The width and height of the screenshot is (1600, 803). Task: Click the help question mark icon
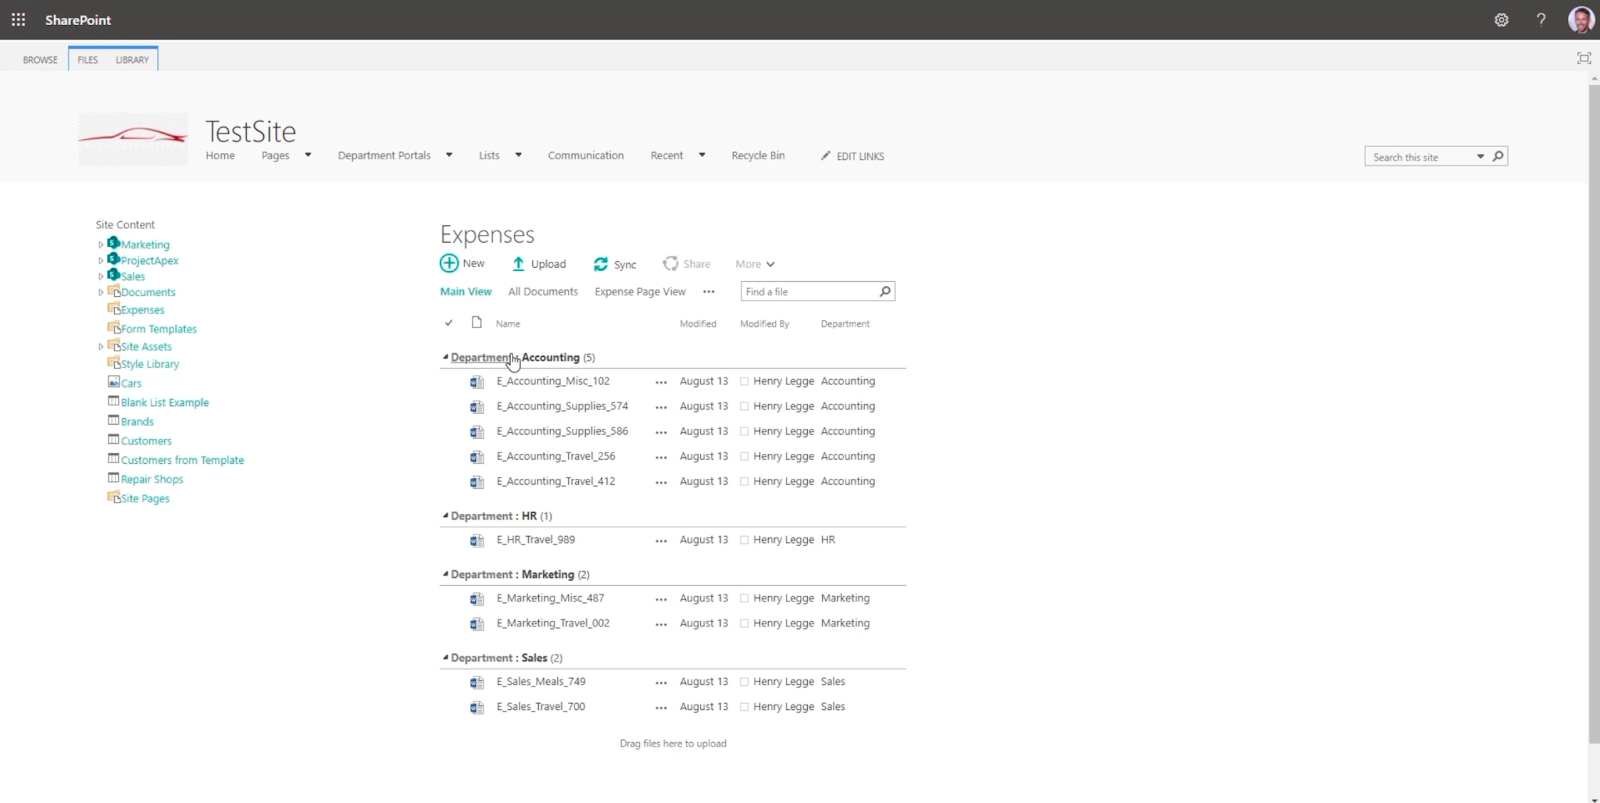click(1541, 20)
